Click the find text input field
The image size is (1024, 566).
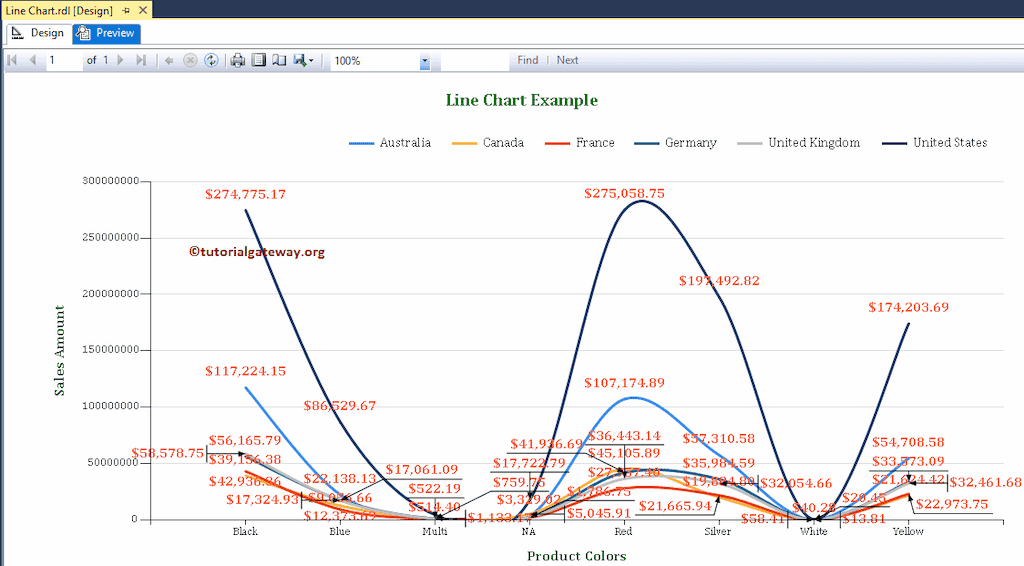point(475,61)
